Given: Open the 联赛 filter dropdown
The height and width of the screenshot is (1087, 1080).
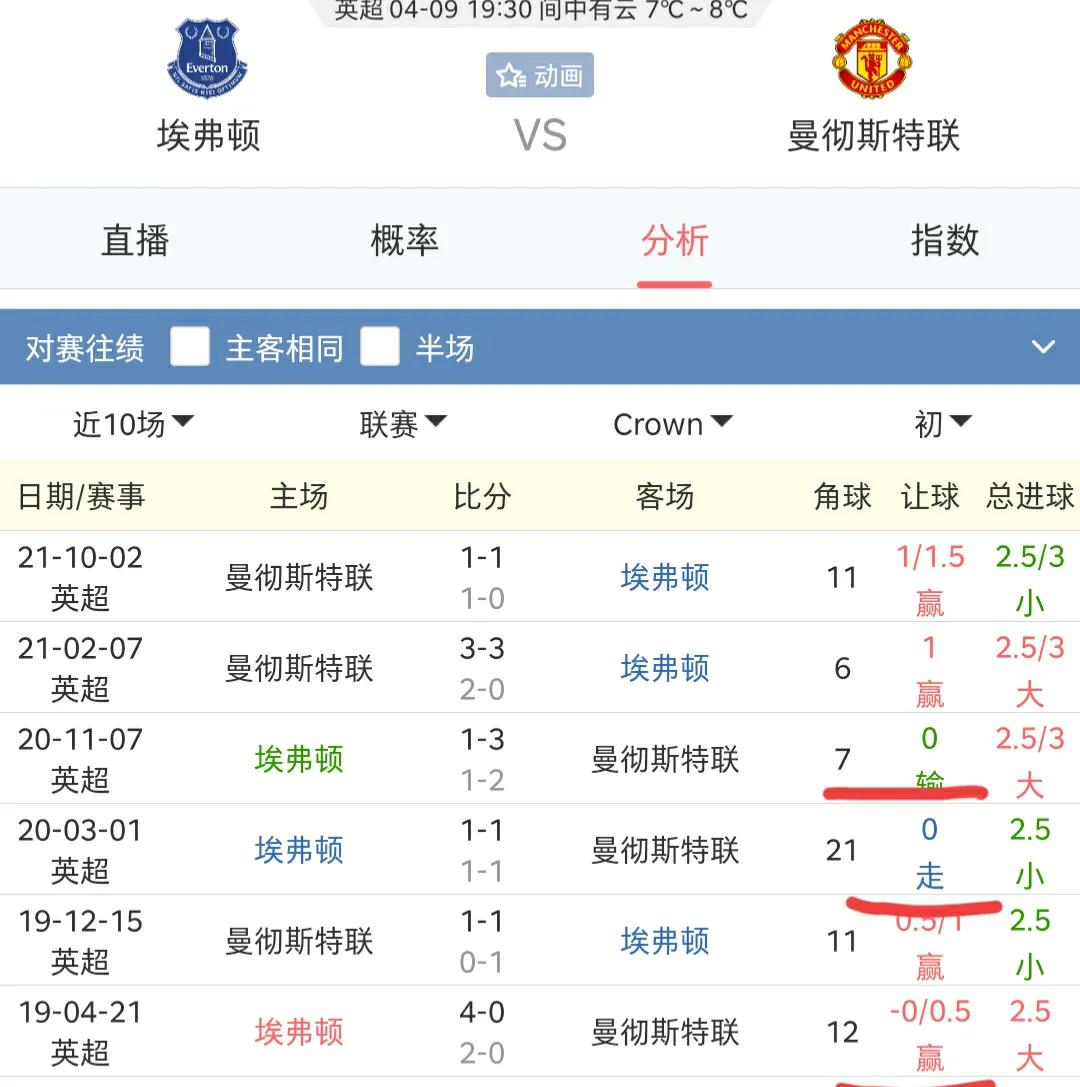Looking at the screenshot, I should 403,424.
